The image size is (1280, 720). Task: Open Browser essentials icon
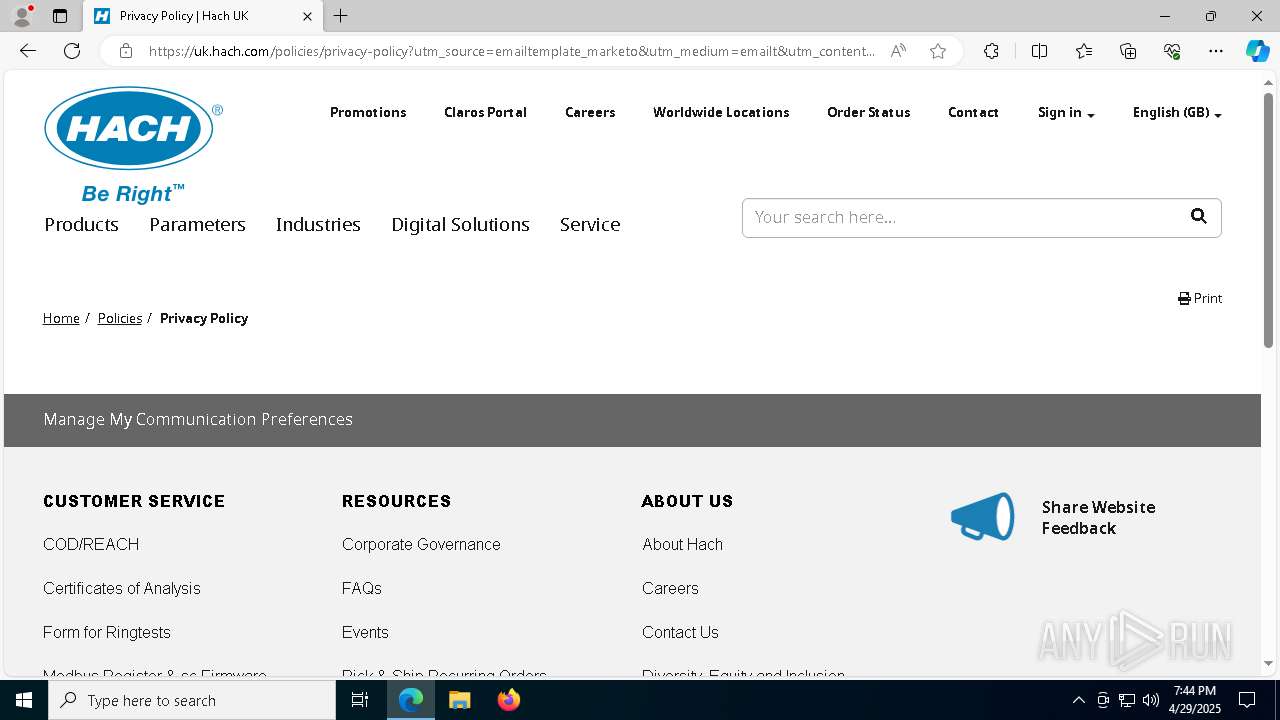click(1172, 51)
